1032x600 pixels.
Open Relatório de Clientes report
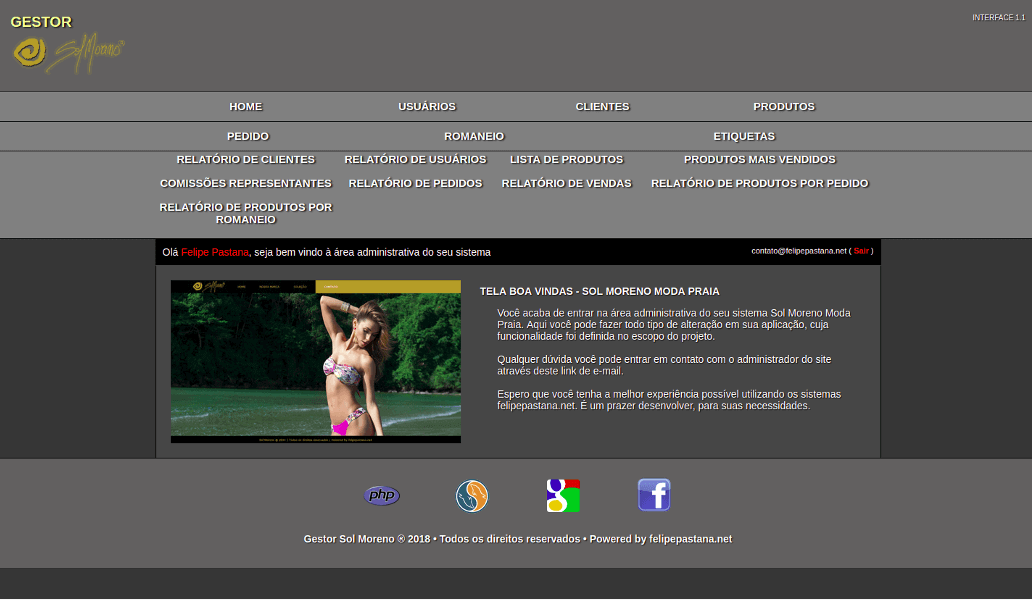(x=245, y=160)
